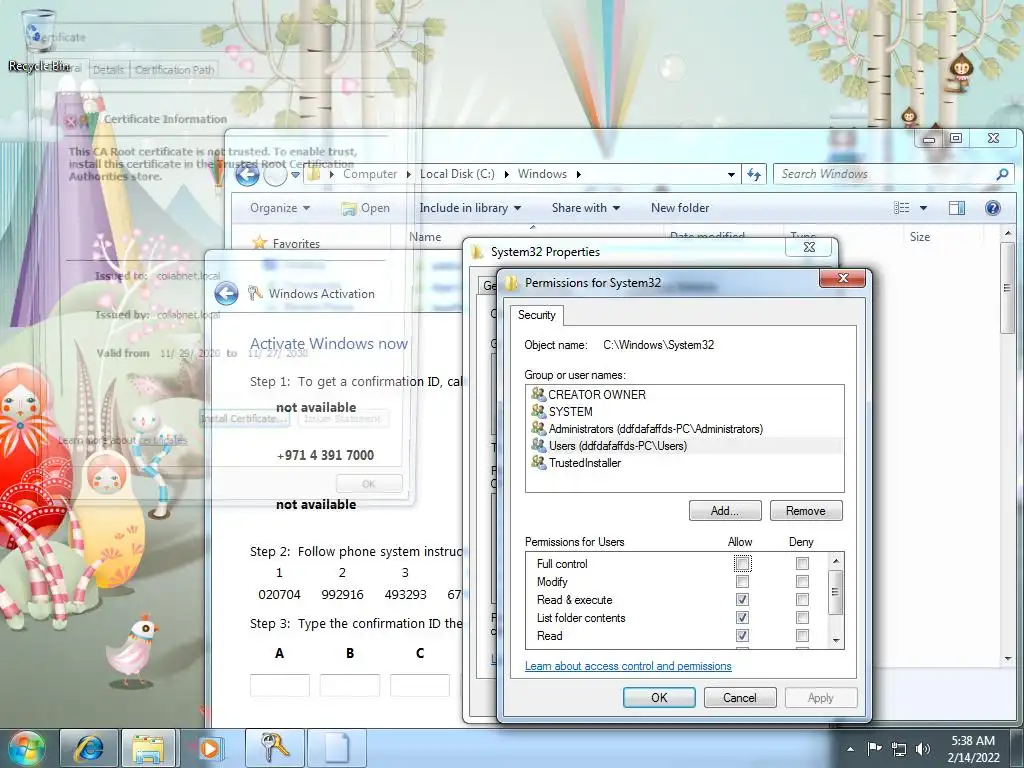Click the Explorer search magnifier icon
This screenshot has height=768, width=1024.
click(x=1002, y=174)
